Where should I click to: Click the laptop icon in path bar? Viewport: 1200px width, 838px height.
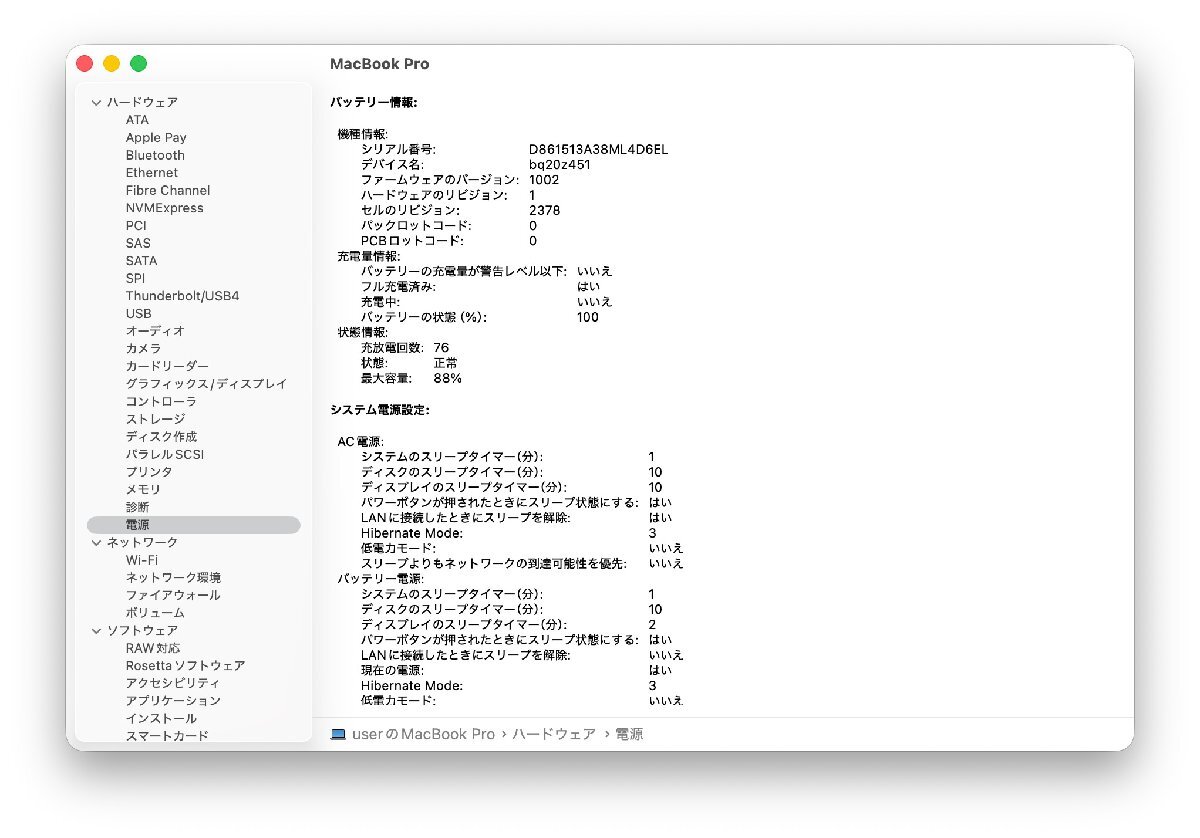coord(338,734)
